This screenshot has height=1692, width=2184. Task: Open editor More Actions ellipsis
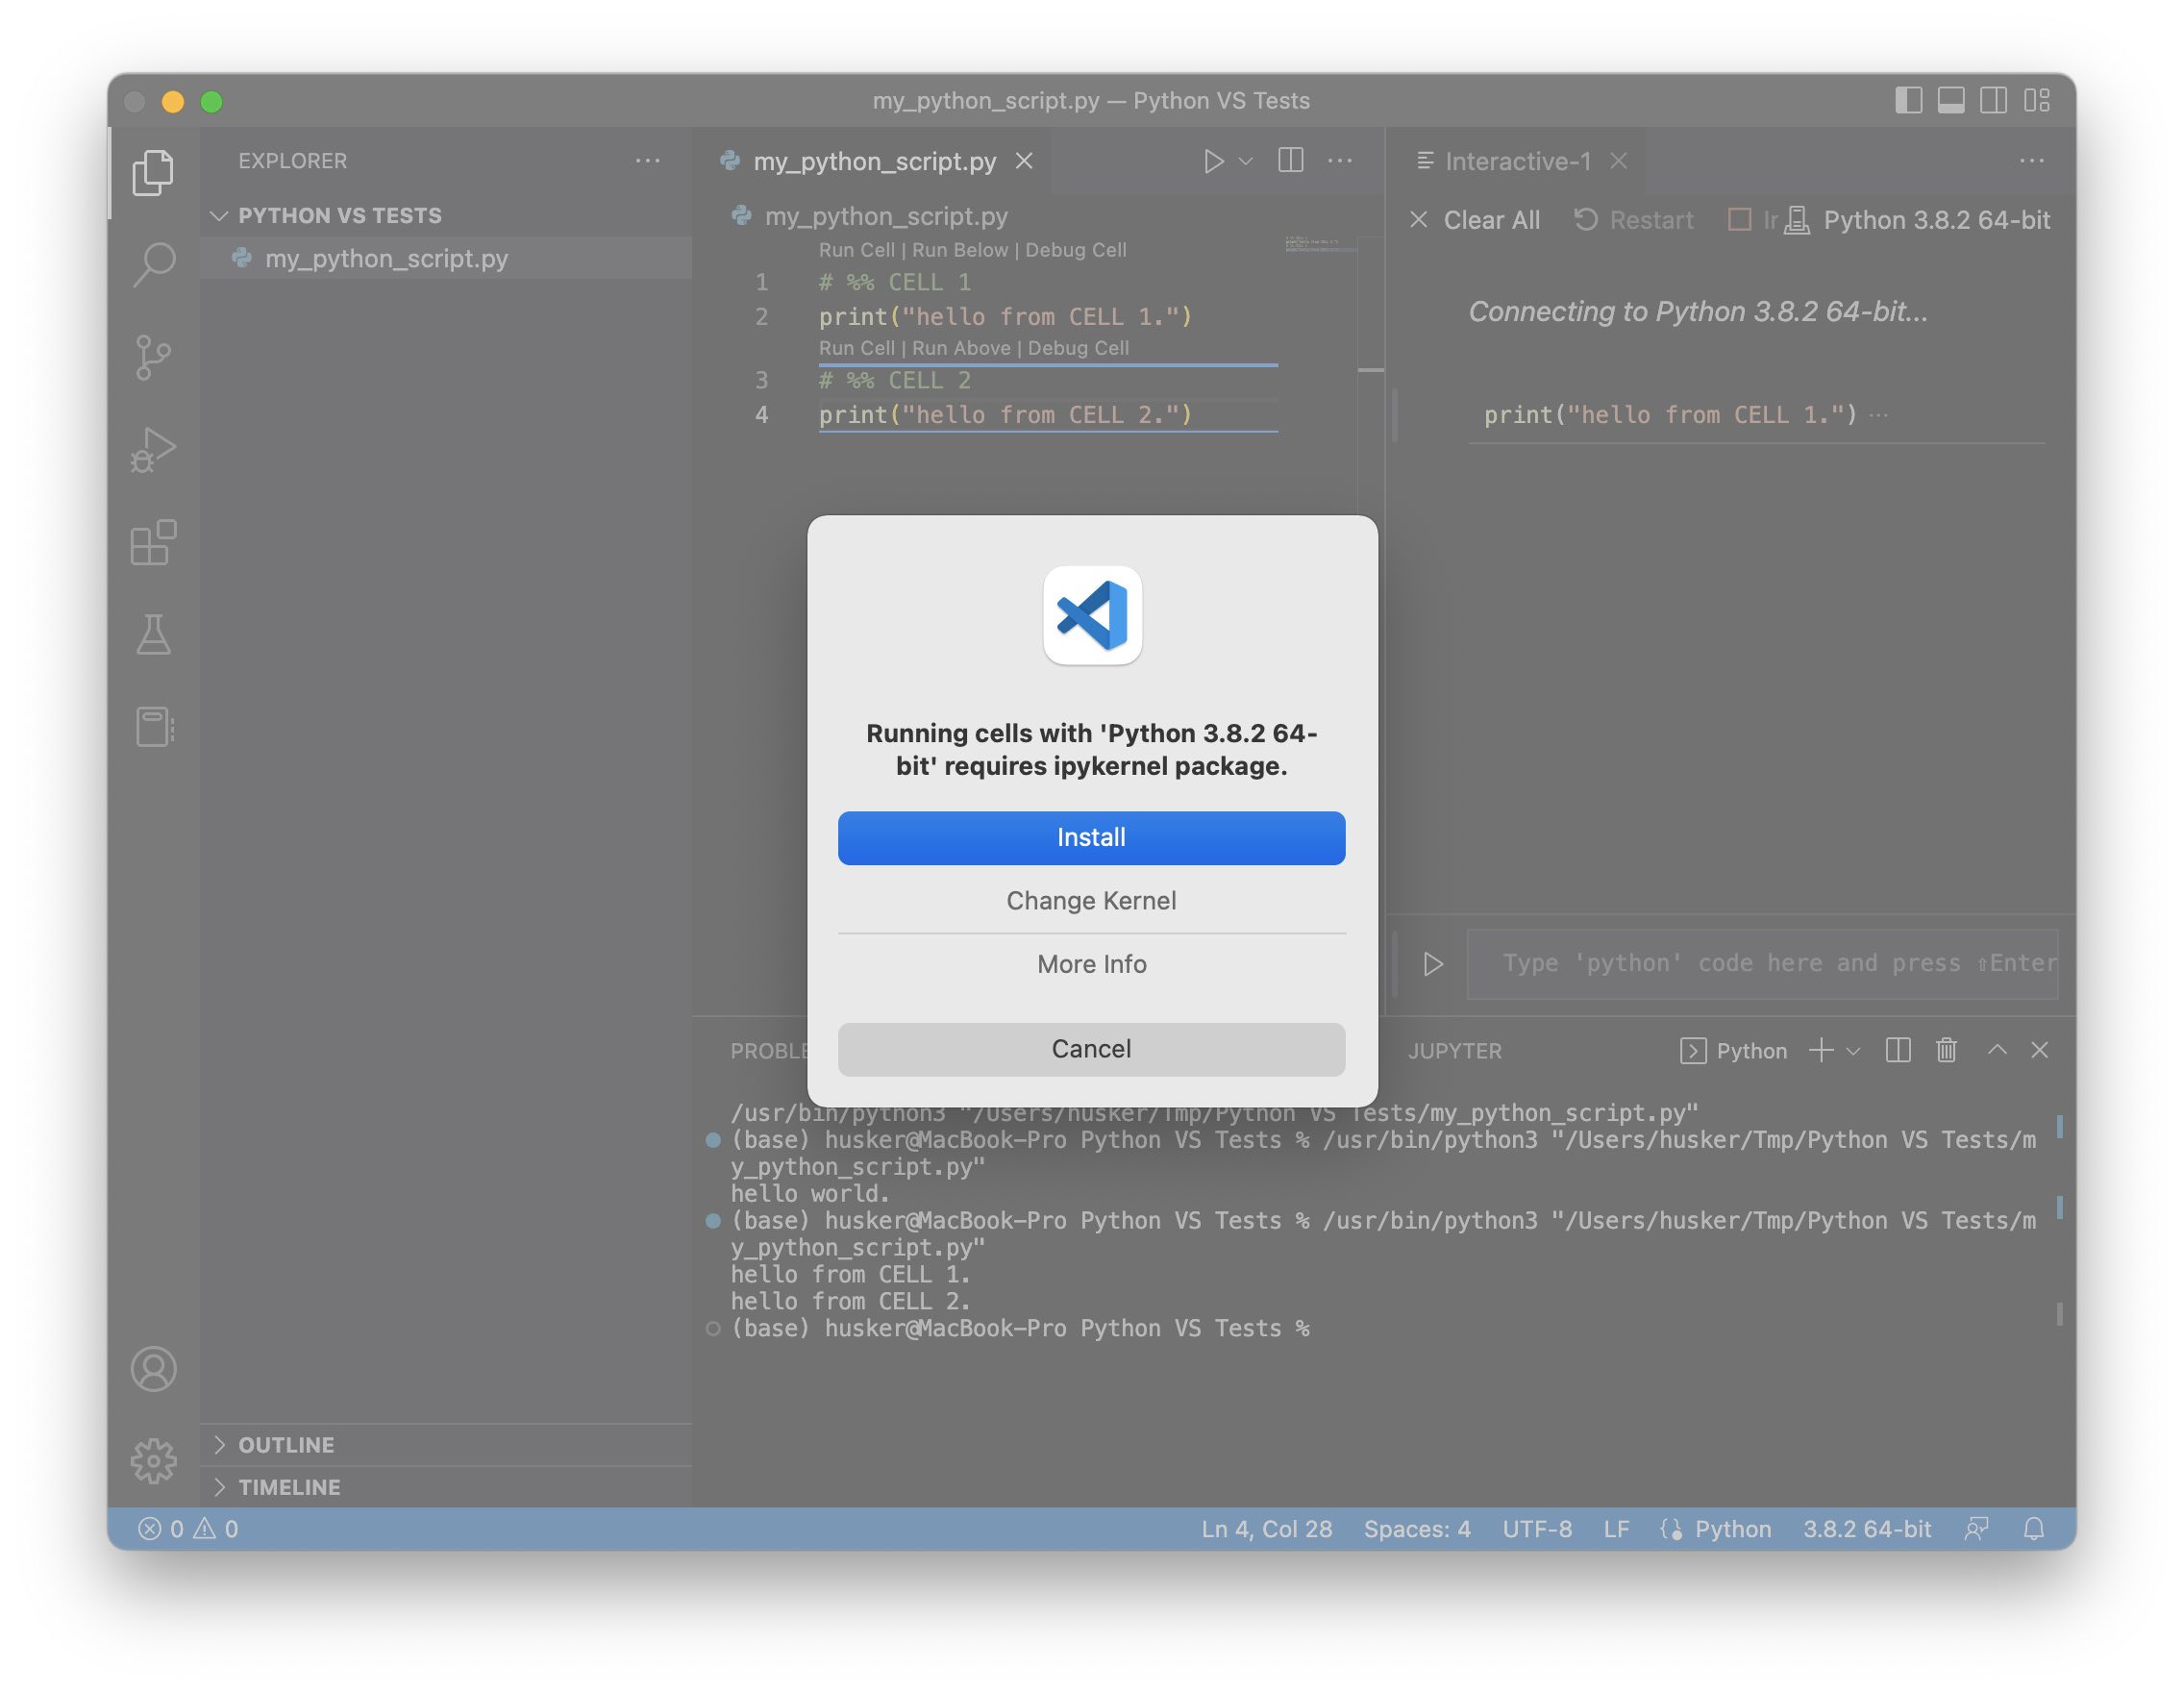click(x=1340, y=160)
